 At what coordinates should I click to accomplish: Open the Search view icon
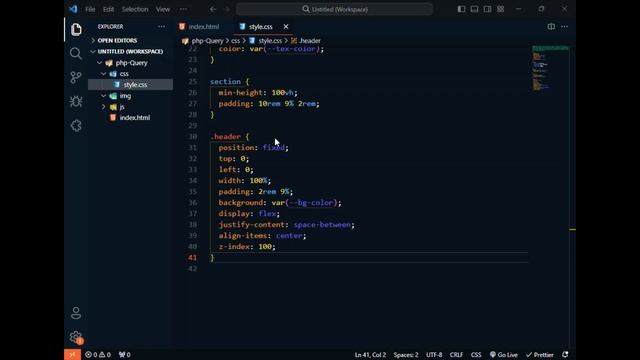[x=76, y=53]
